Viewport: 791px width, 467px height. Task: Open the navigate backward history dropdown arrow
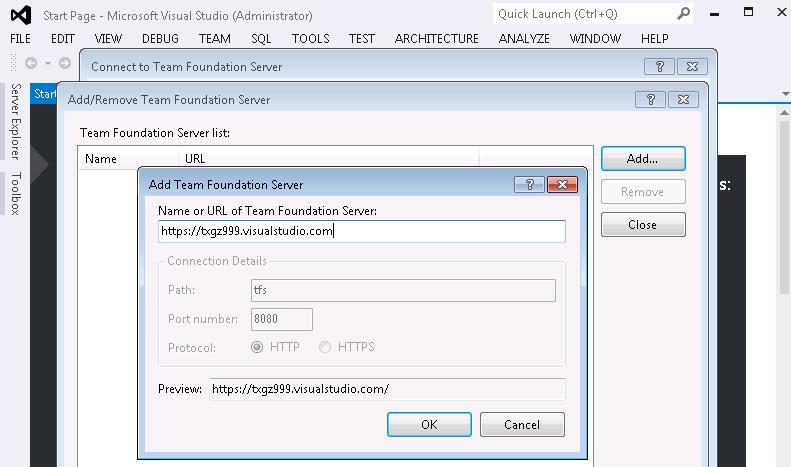48,64
